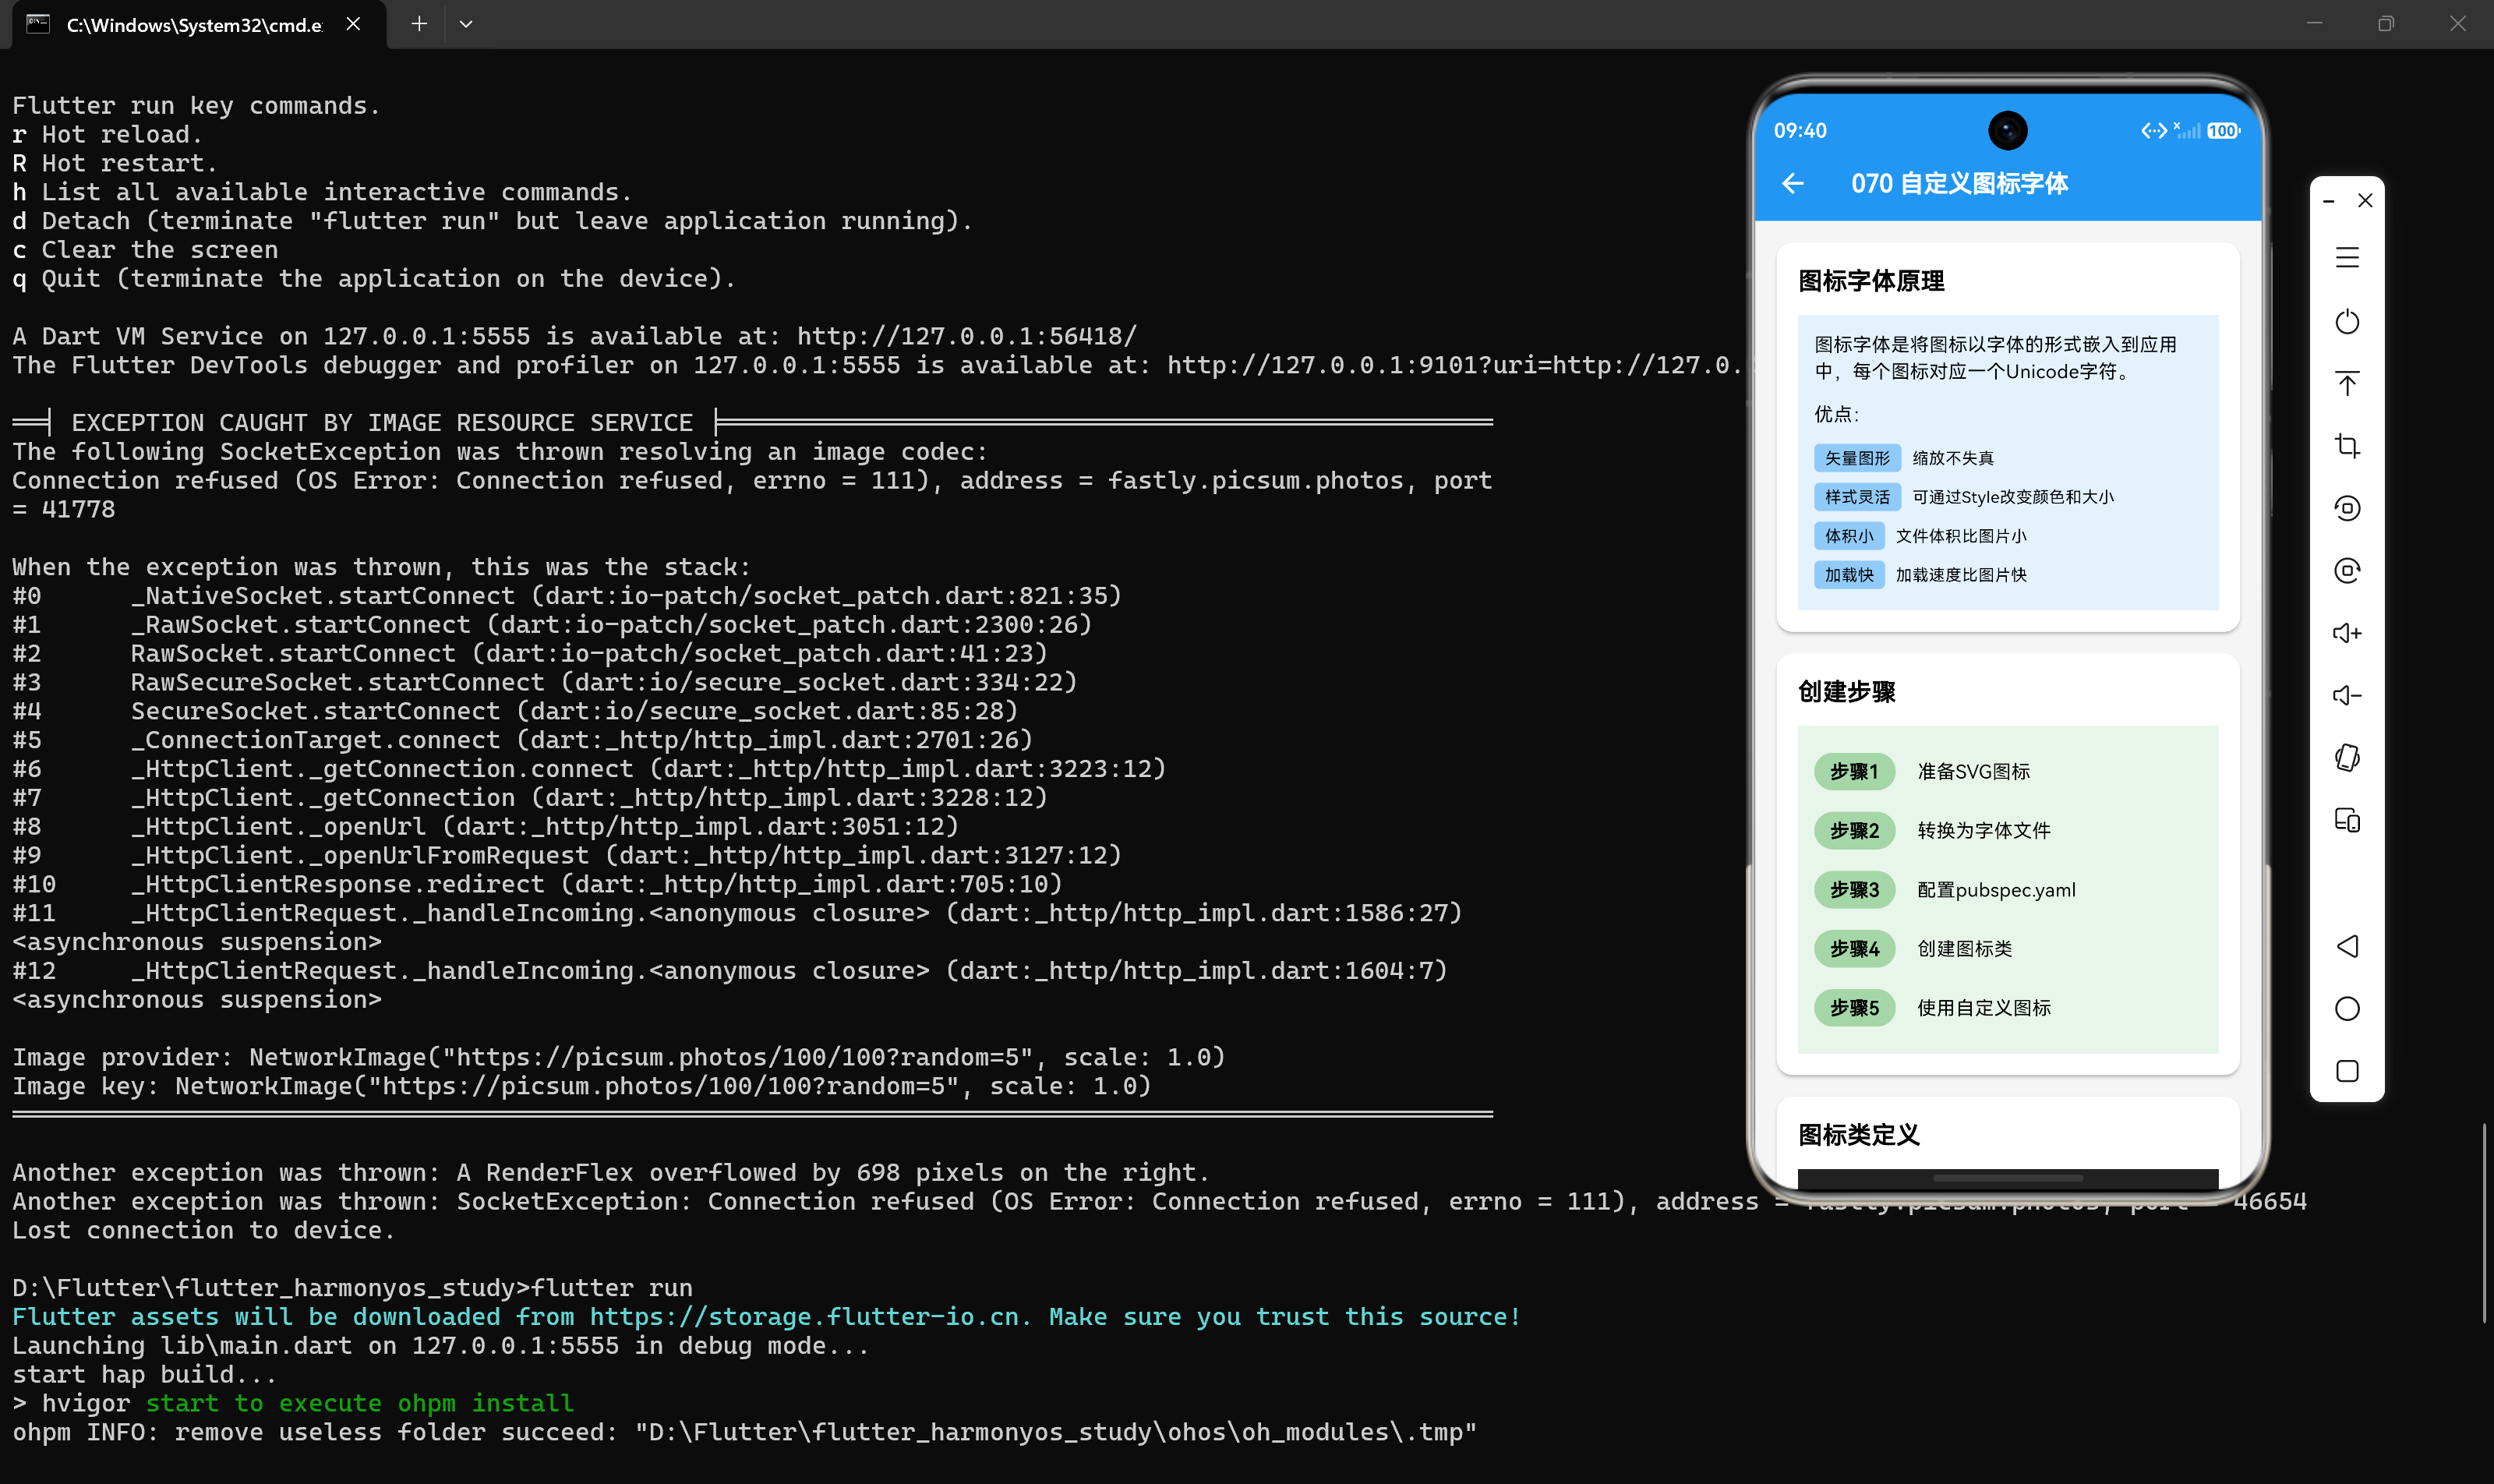Tap the emulator square Recents icon
Viewport: 2494px width, 1484px height.
(x=2347, y=1071)
